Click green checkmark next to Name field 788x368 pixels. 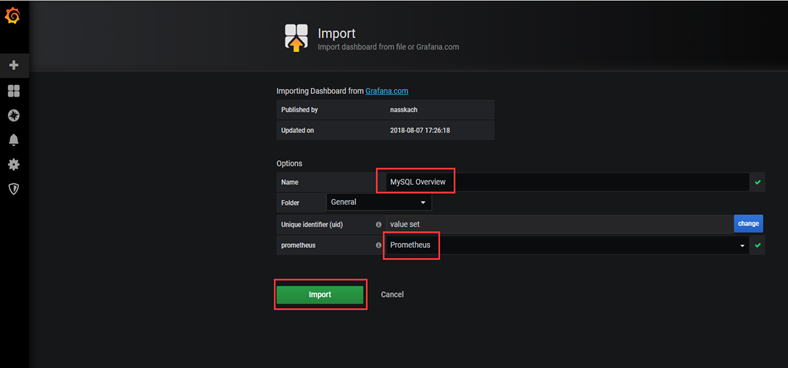(758, 182)
